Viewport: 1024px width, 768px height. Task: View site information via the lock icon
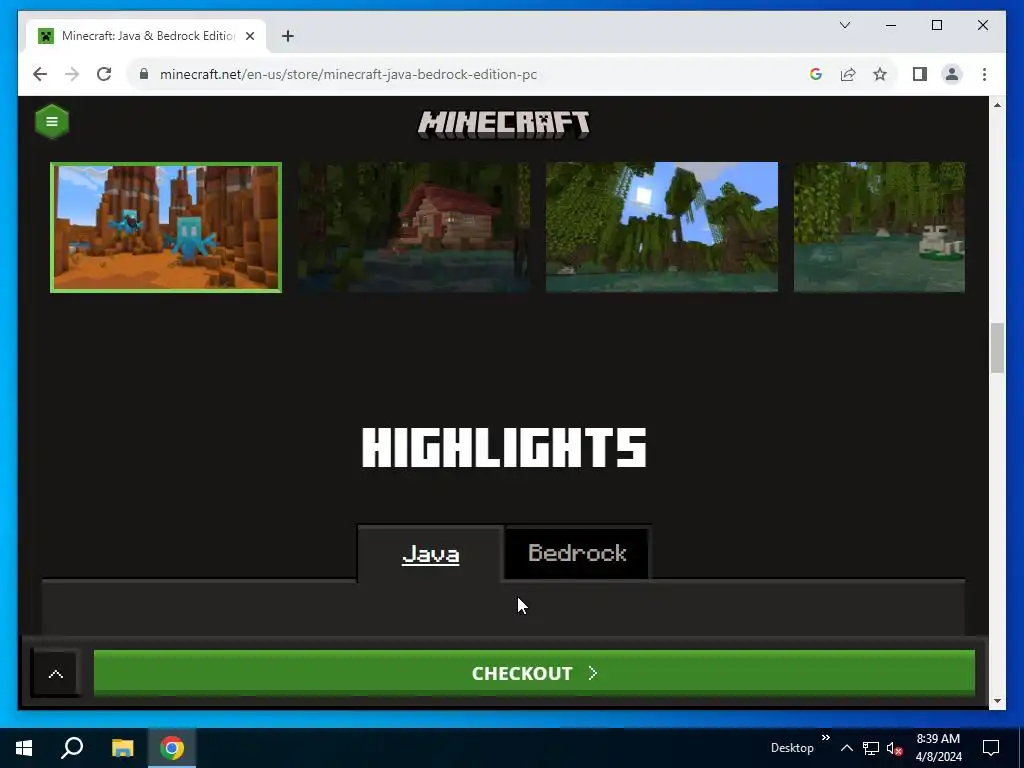[x=144, y=74]
